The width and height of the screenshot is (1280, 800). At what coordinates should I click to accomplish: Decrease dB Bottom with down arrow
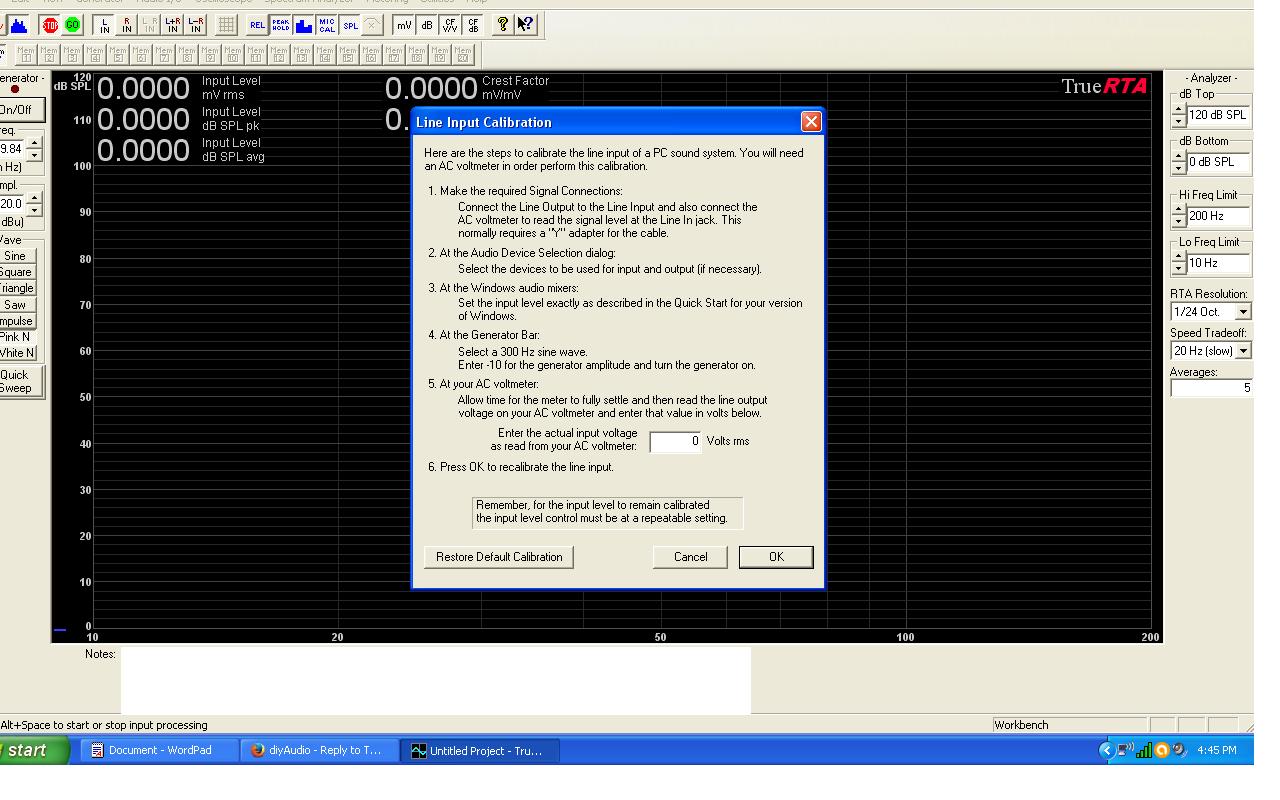click(1178, 168)
